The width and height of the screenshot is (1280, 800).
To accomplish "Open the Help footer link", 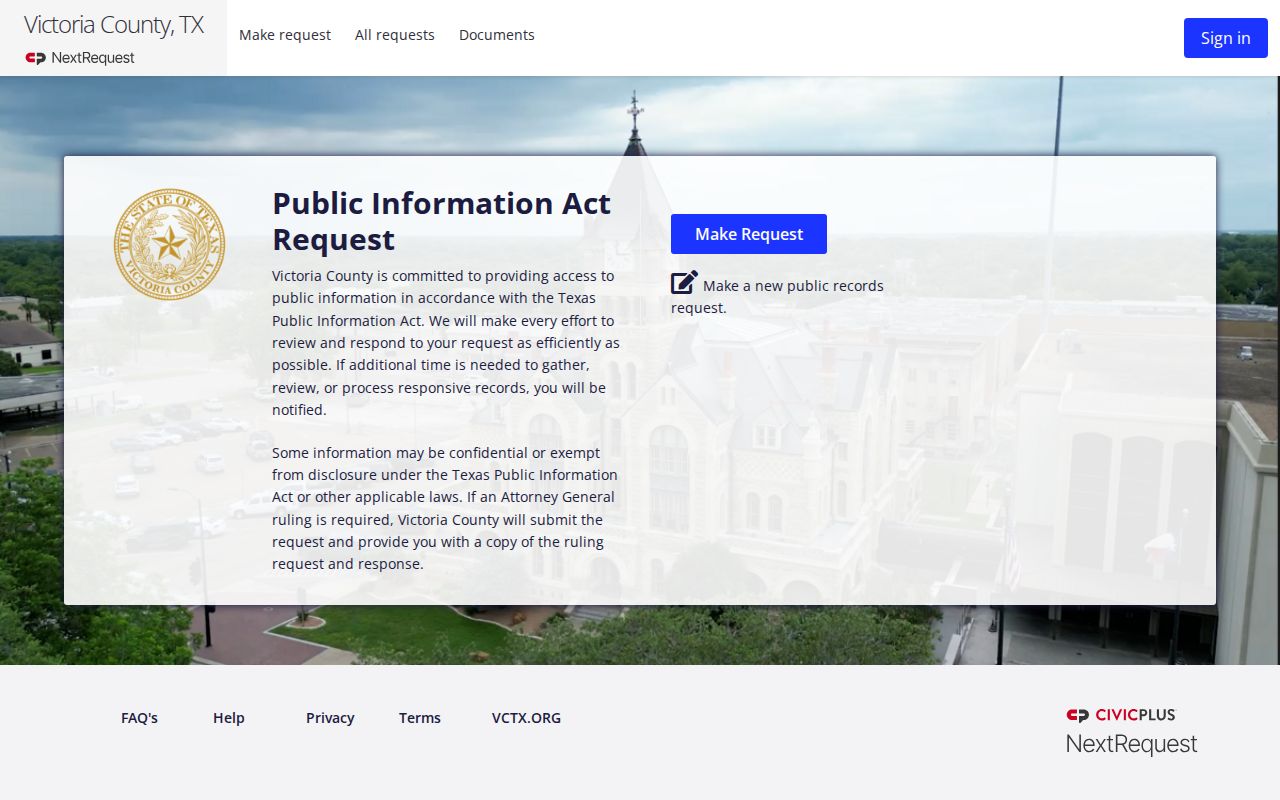I will (229, 718).
